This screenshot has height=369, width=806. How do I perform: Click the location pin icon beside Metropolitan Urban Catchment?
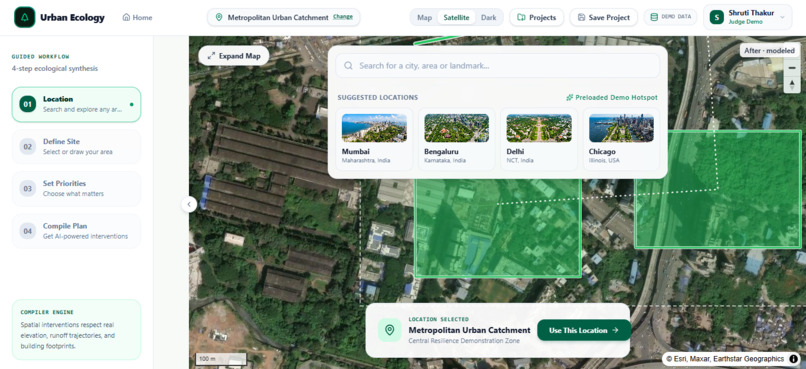219,17
